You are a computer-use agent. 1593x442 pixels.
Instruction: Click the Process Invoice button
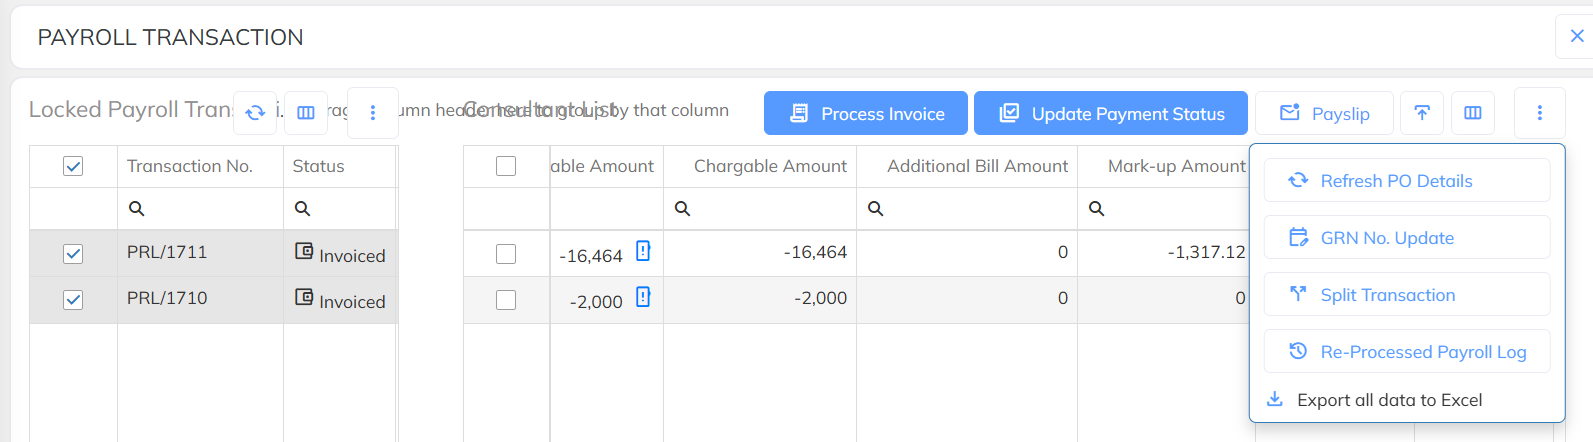pos(866,113)
